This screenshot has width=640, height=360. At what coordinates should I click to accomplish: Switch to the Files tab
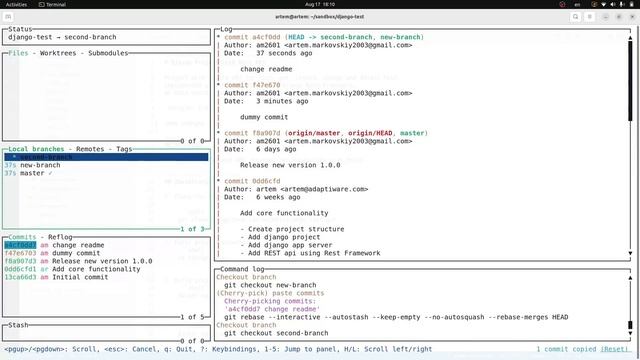click(18, 53)
